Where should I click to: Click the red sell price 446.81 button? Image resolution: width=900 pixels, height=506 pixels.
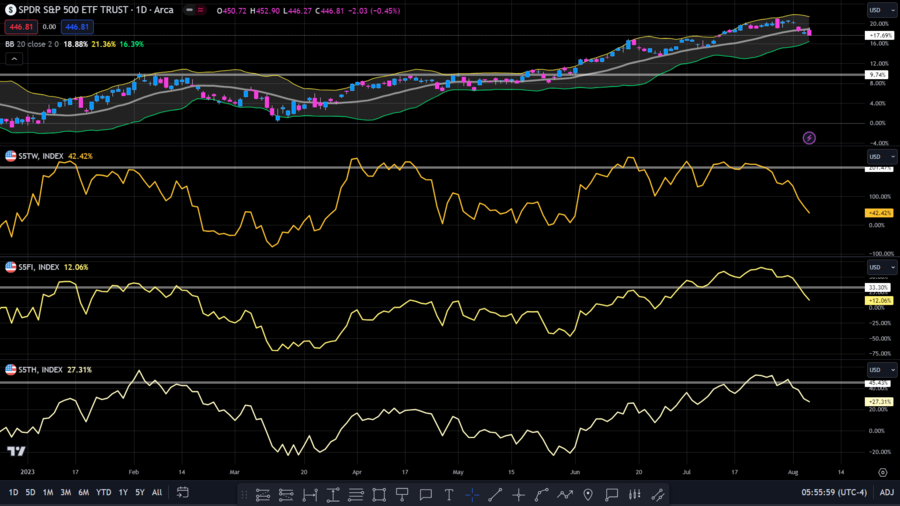(x=21, y=26)
